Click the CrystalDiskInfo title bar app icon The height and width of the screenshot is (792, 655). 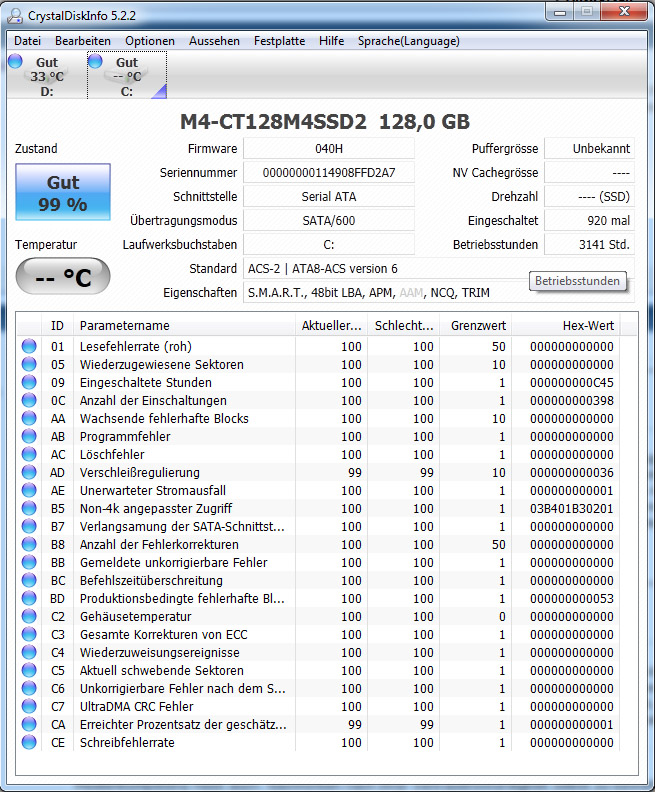(15, 15)
